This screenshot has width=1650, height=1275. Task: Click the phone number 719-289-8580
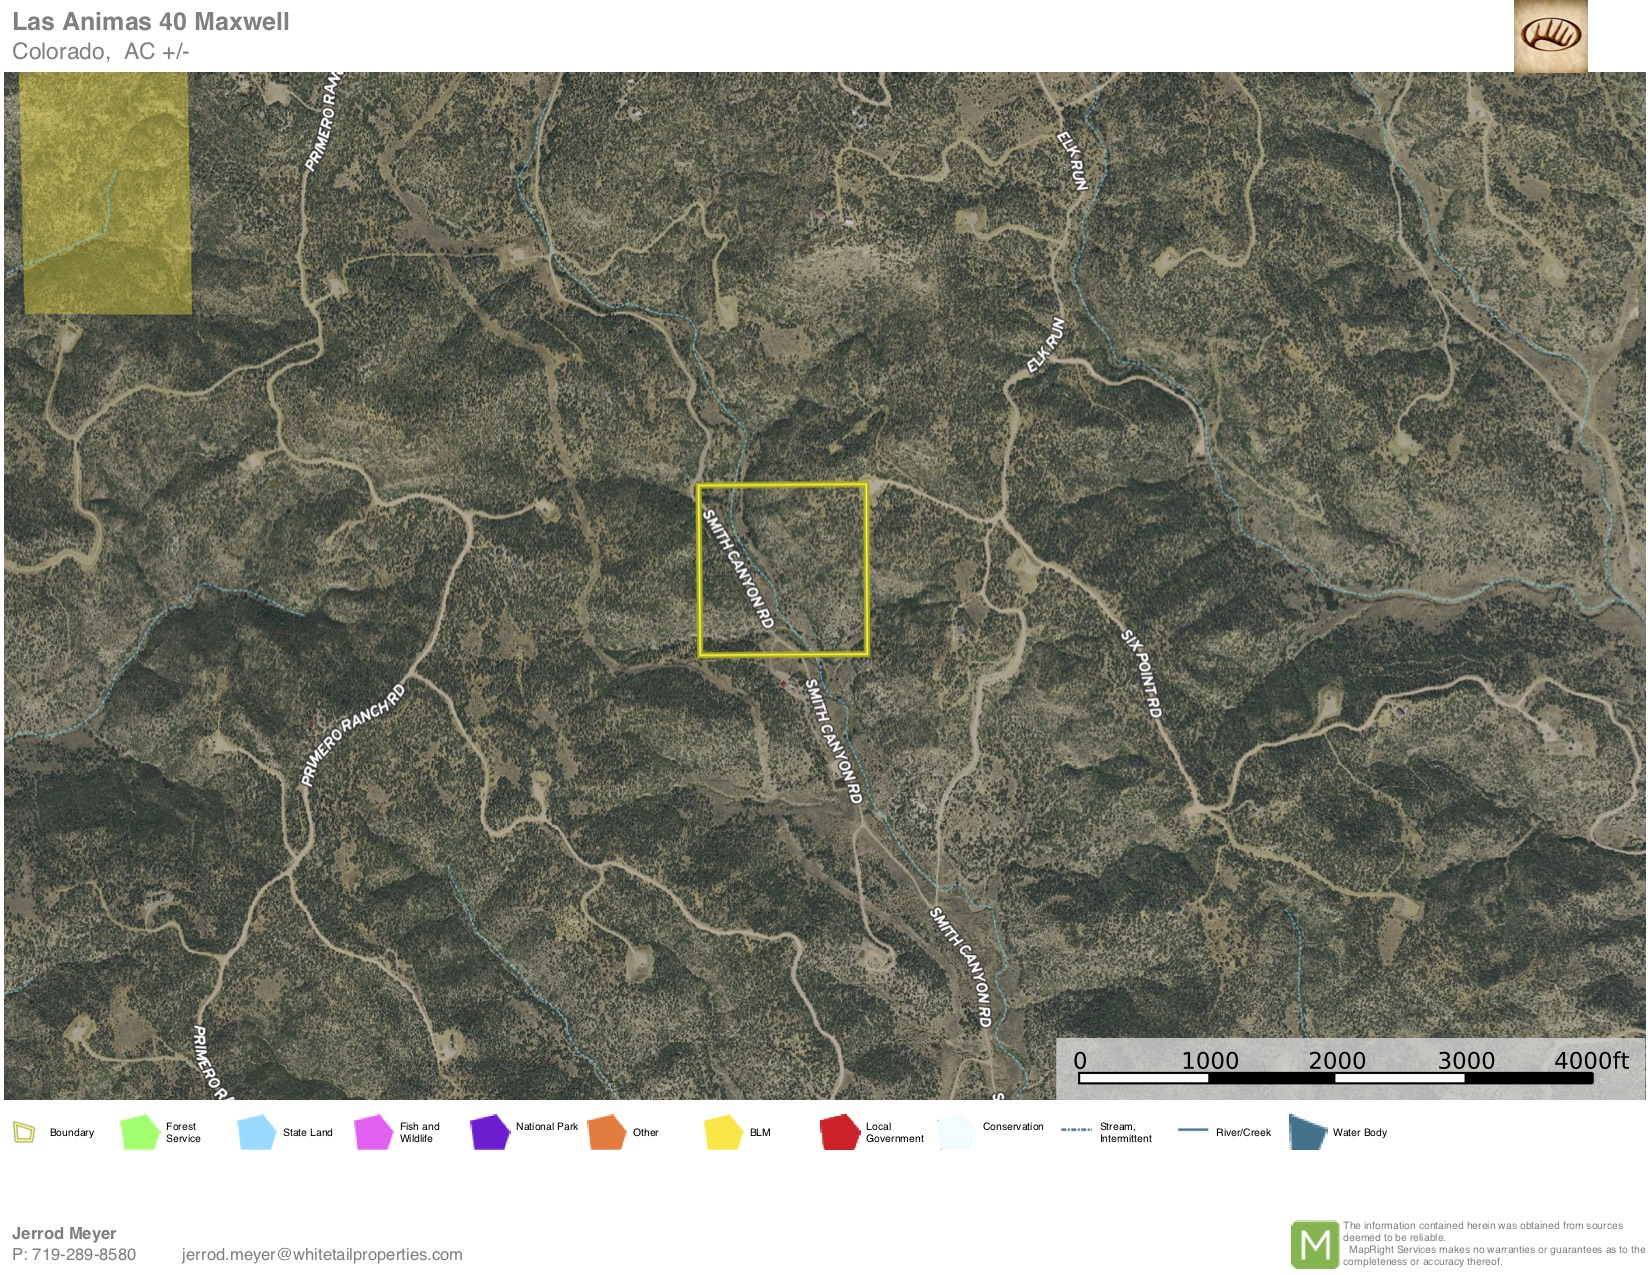tap(84, 1254)
